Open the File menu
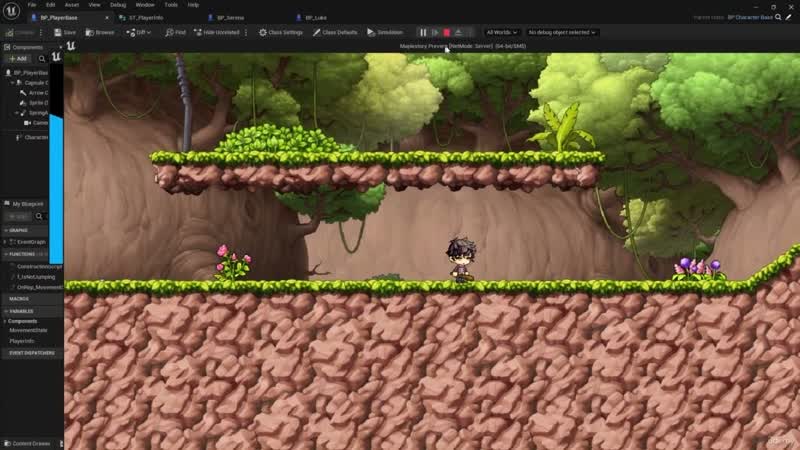800x450 pixels. coord(32,5)
